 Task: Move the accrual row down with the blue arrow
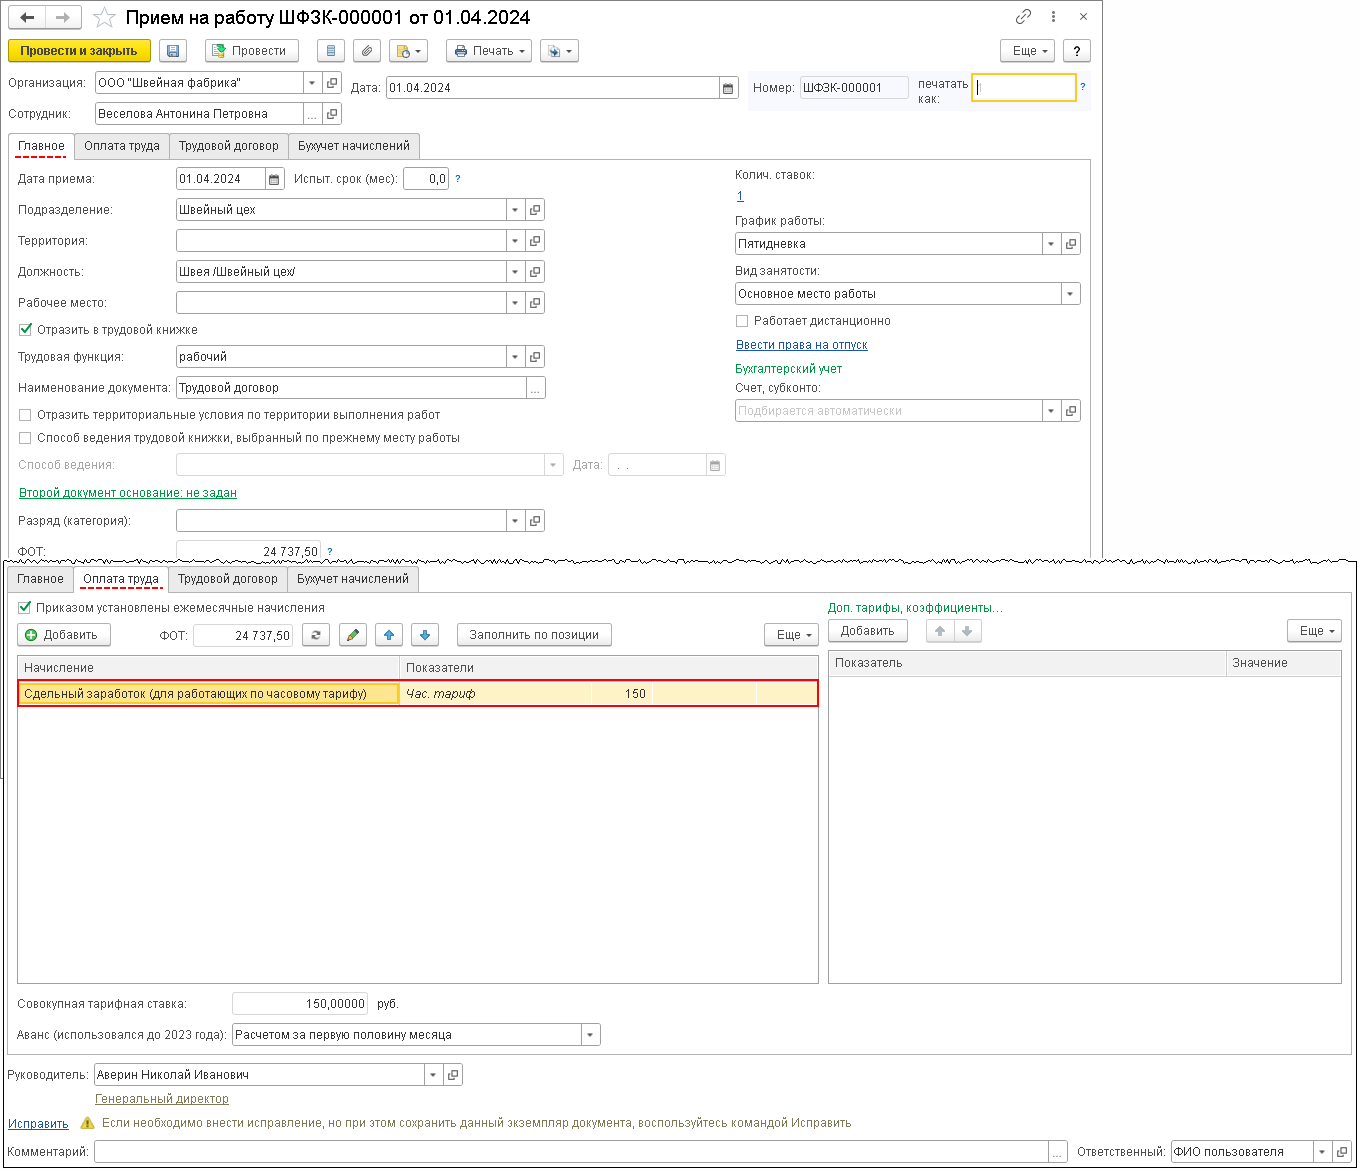pos(425,635)
